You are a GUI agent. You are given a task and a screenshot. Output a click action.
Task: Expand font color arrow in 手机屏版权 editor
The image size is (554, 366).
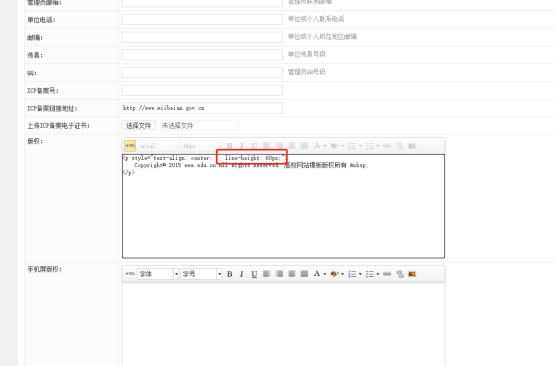point(325,274)
